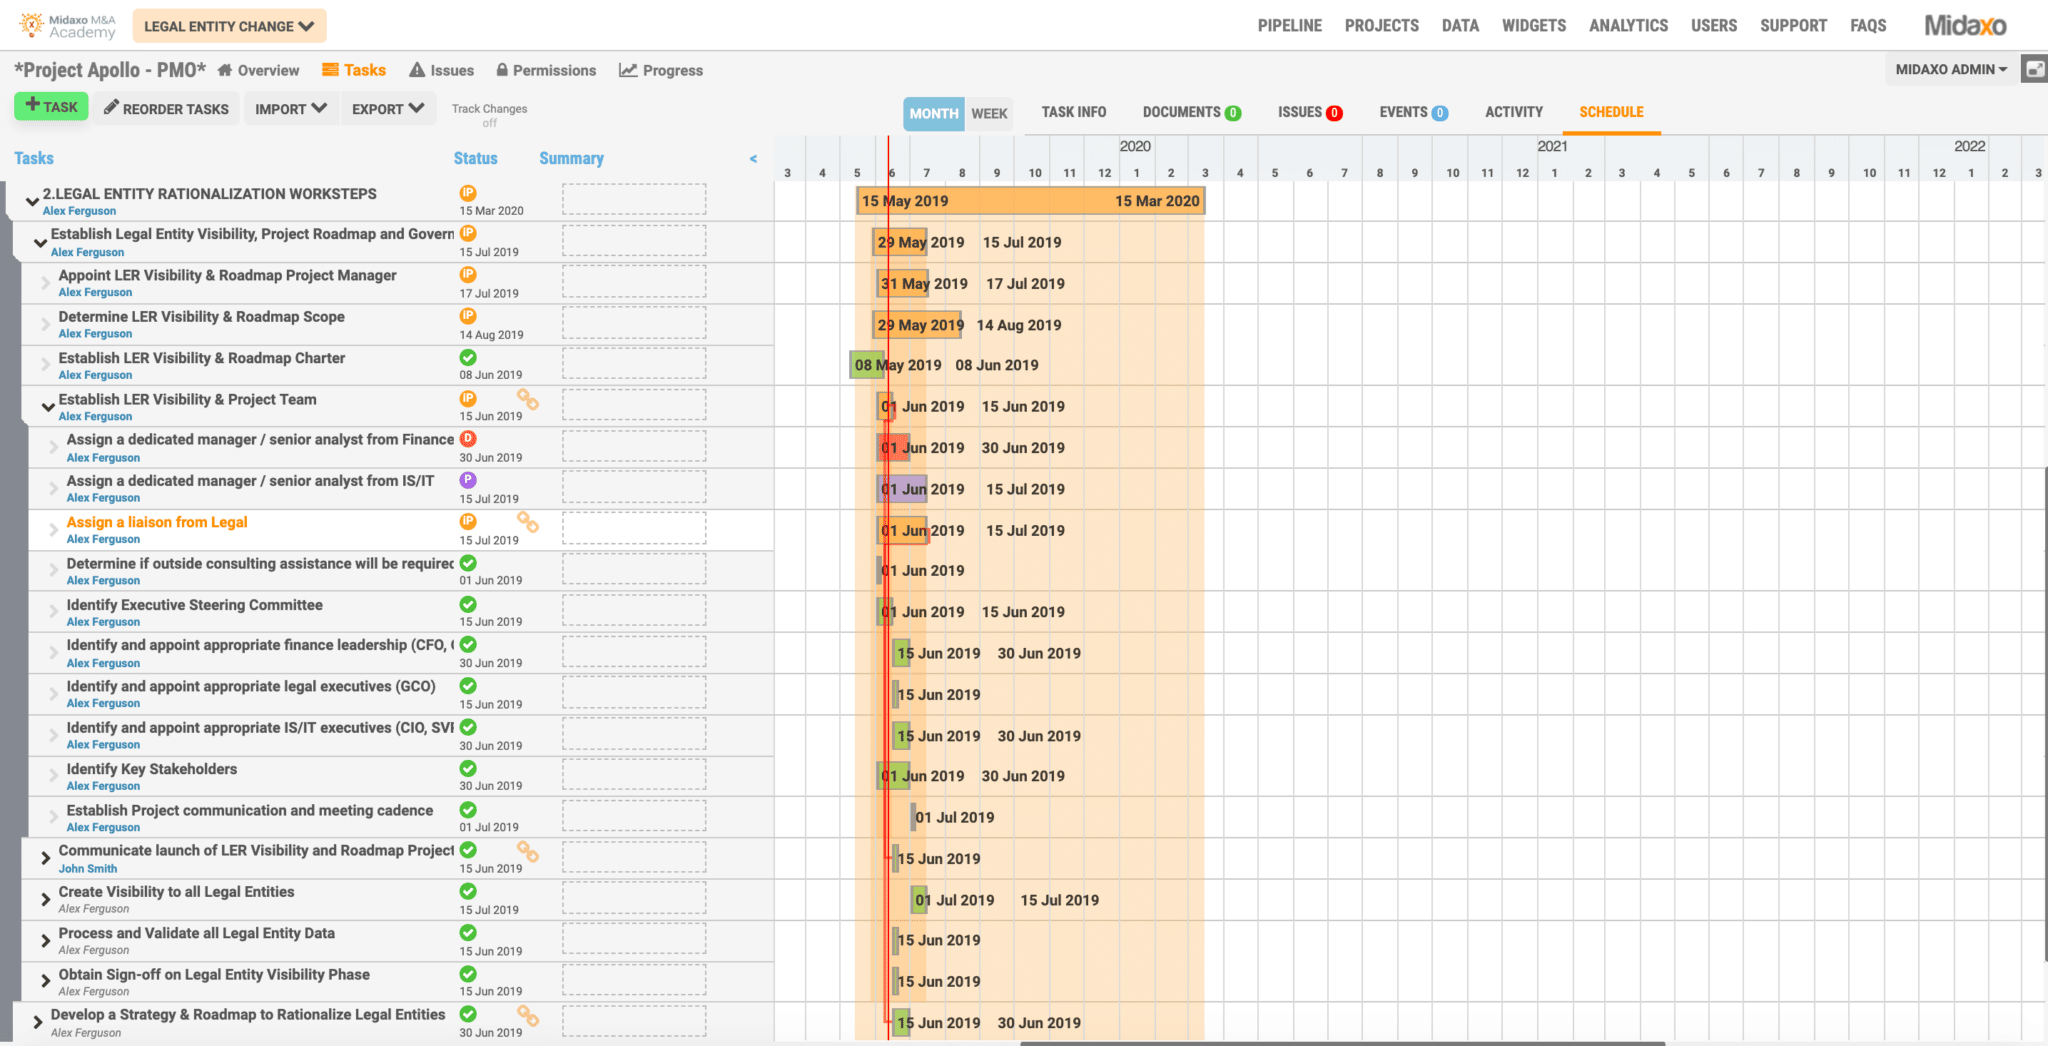Viewport: 2048px width, 1046px height.
Task: Expand Develop a Strategy & Roadmap task
Action: tap(38, 1022)
